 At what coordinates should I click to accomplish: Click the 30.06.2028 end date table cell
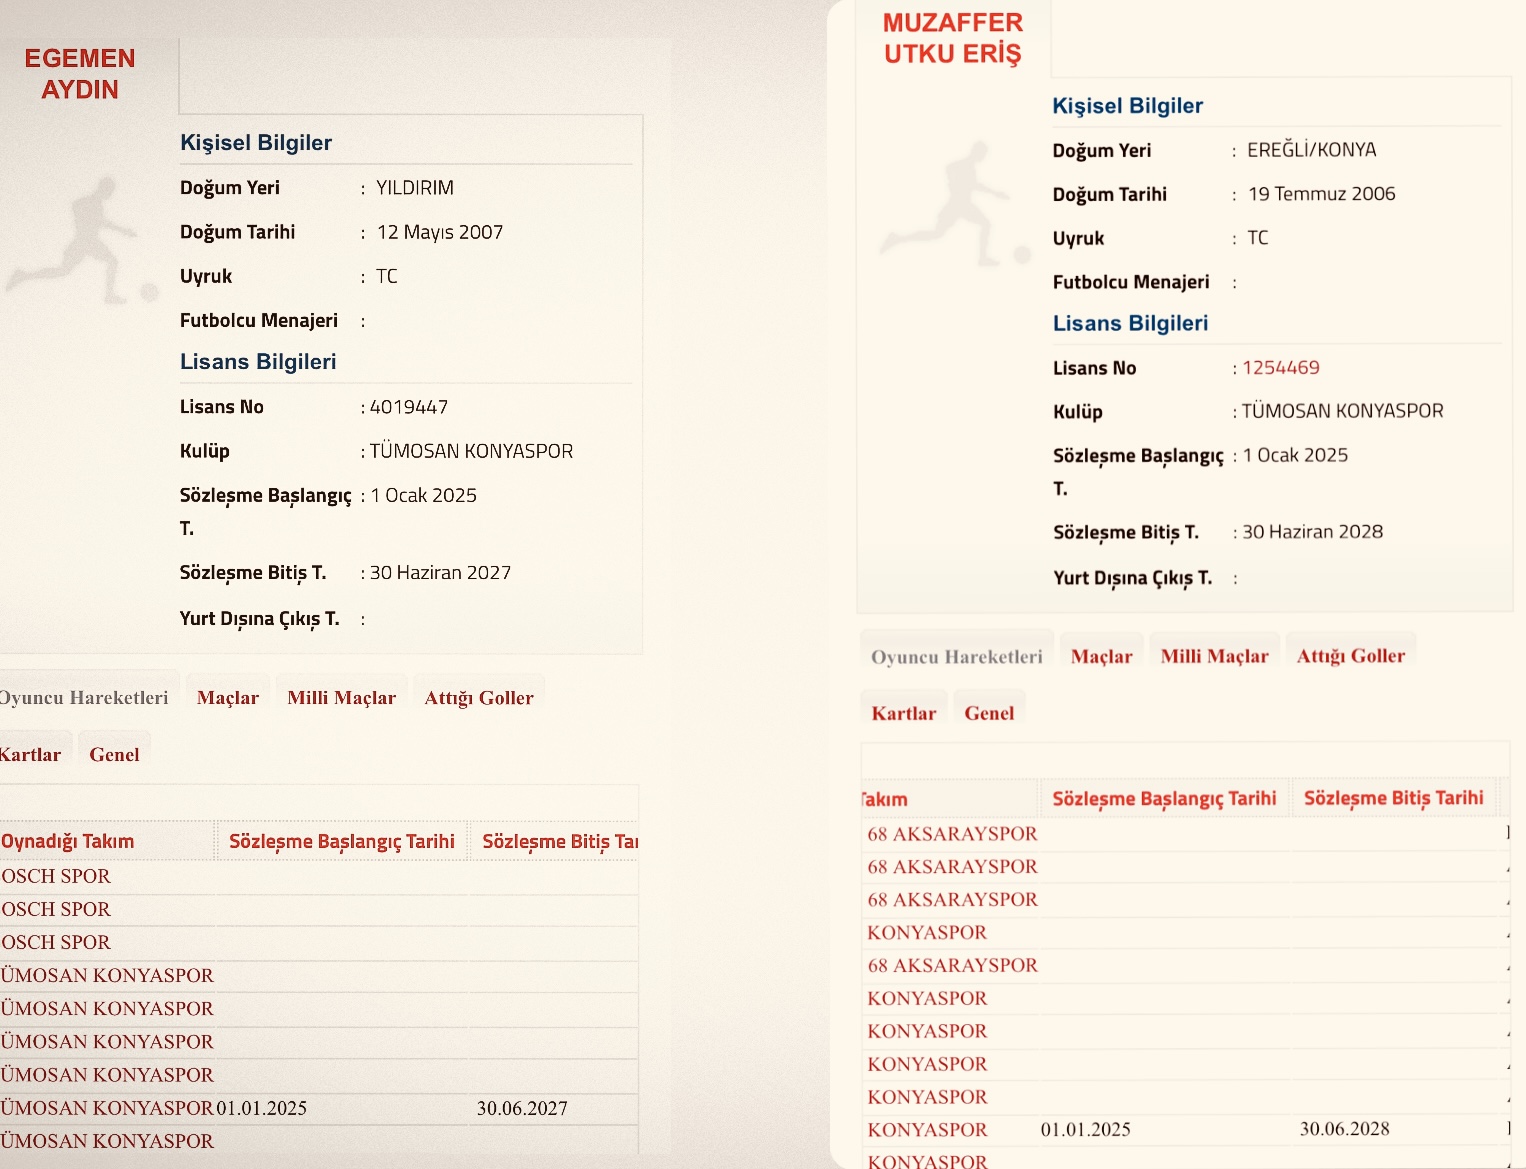[x=1345, y=1129]
